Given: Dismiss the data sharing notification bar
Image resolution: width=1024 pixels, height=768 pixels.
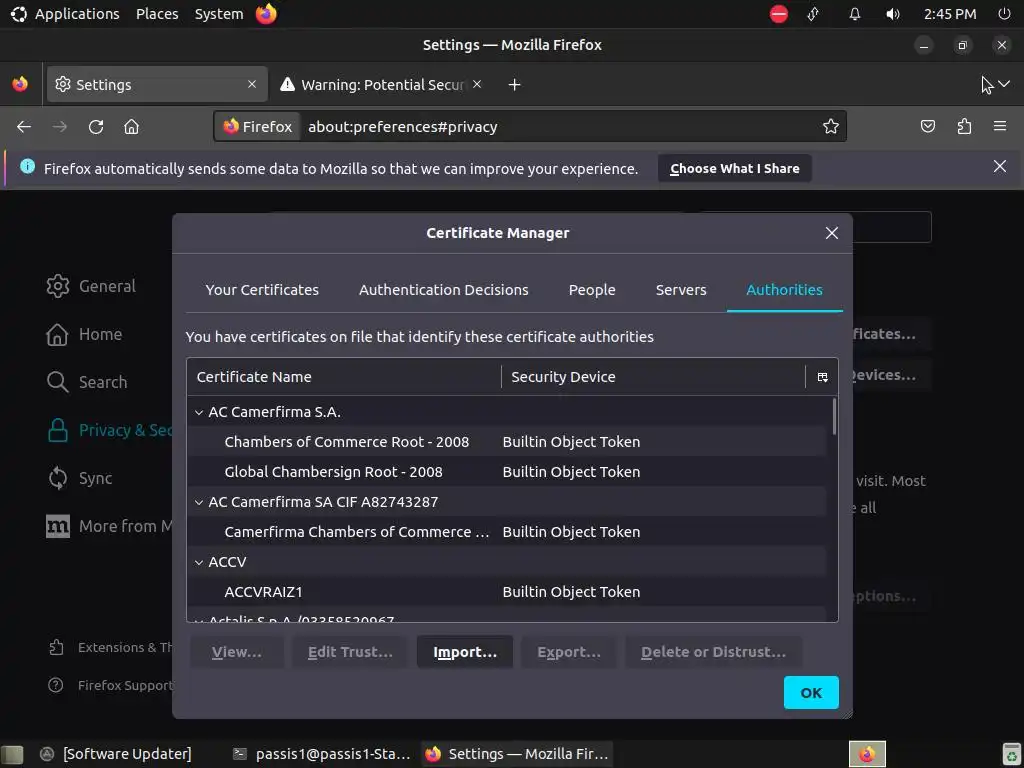Looking at the screenshot, I should point(999,167).
